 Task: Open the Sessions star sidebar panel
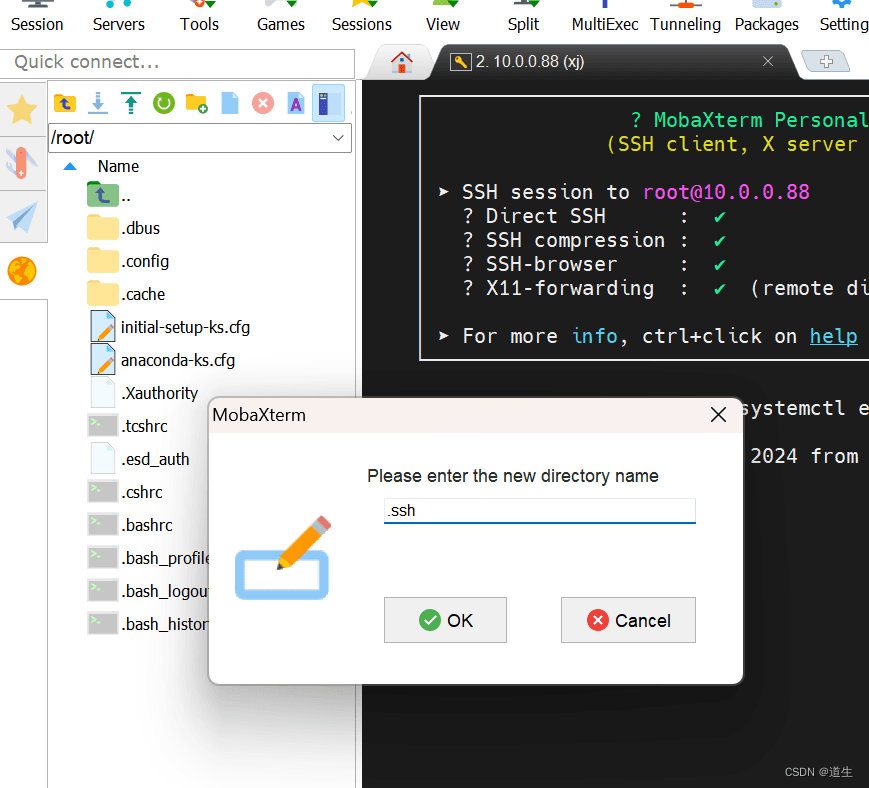(x=22, y=109)
